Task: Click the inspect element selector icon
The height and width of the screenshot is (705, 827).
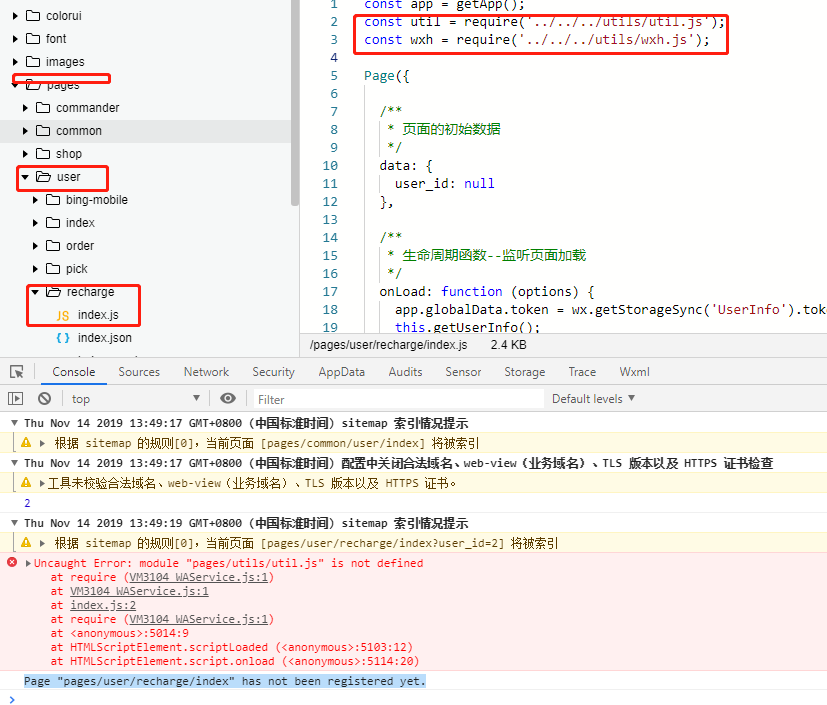Action: pos(17,372)
